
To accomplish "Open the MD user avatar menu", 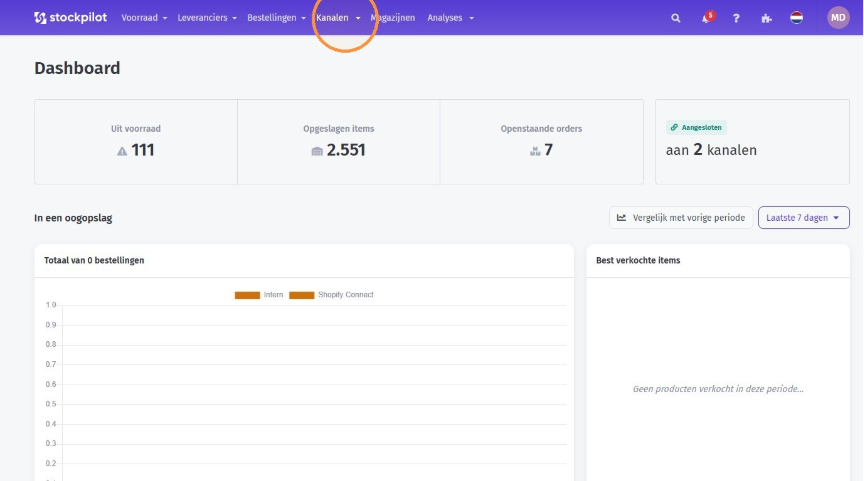I will (x=838, y=18).
